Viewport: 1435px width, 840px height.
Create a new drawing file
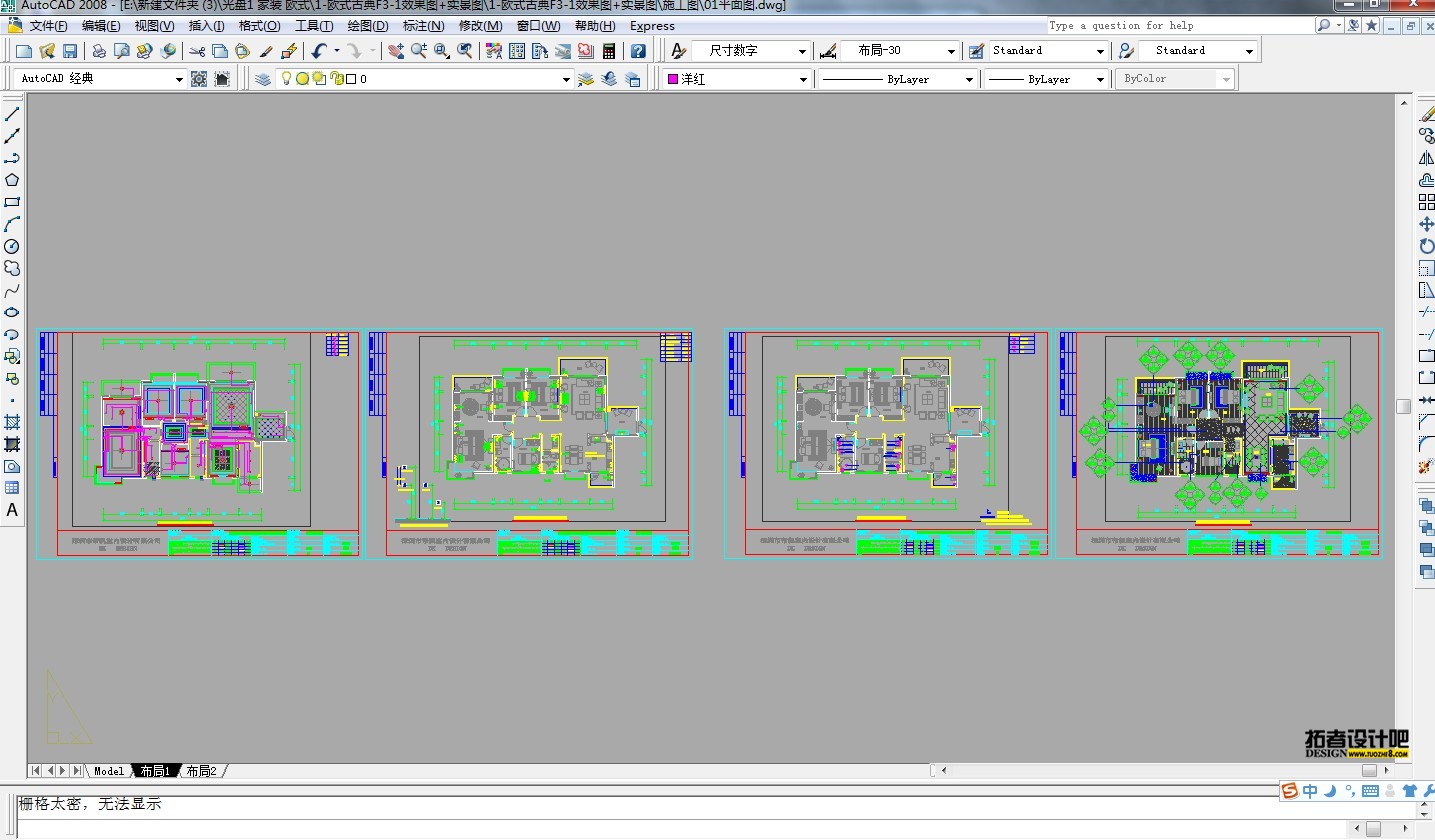[x=24, y=50]
